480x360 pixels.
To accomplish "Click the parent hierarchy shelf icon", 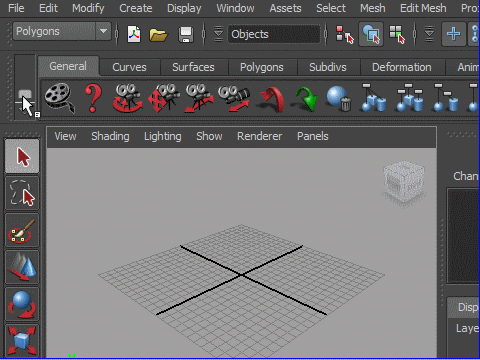I will coord(446,98).
